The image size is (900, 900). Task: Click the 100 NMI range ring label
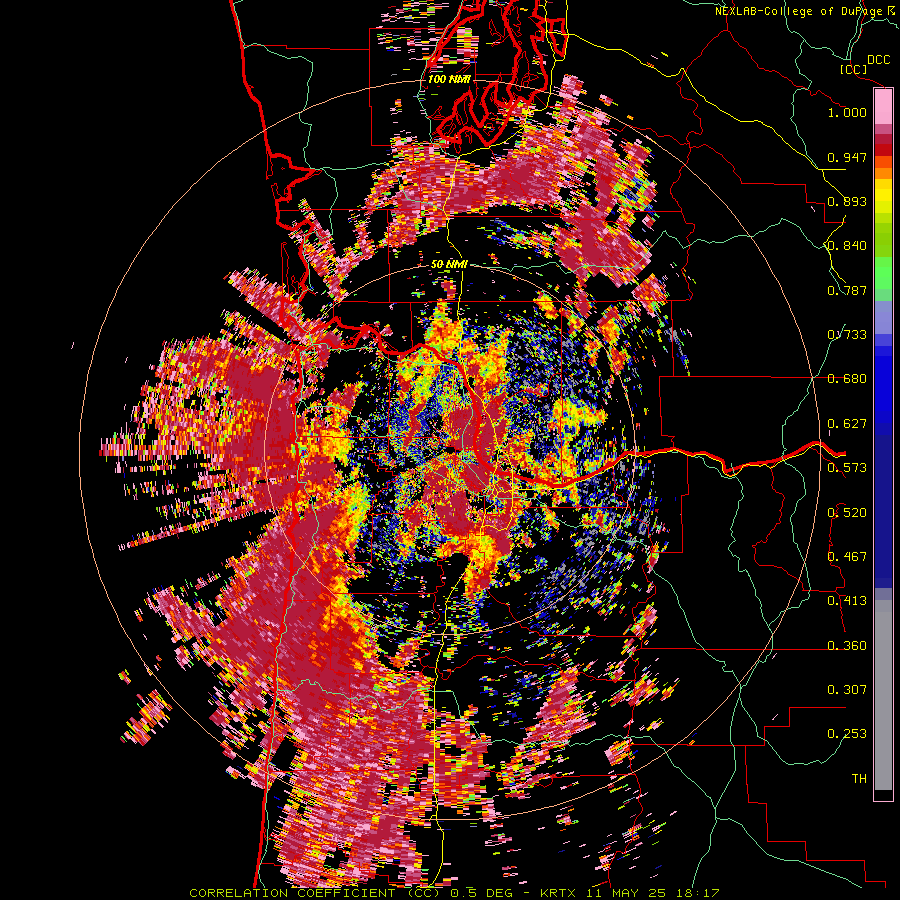449,79
